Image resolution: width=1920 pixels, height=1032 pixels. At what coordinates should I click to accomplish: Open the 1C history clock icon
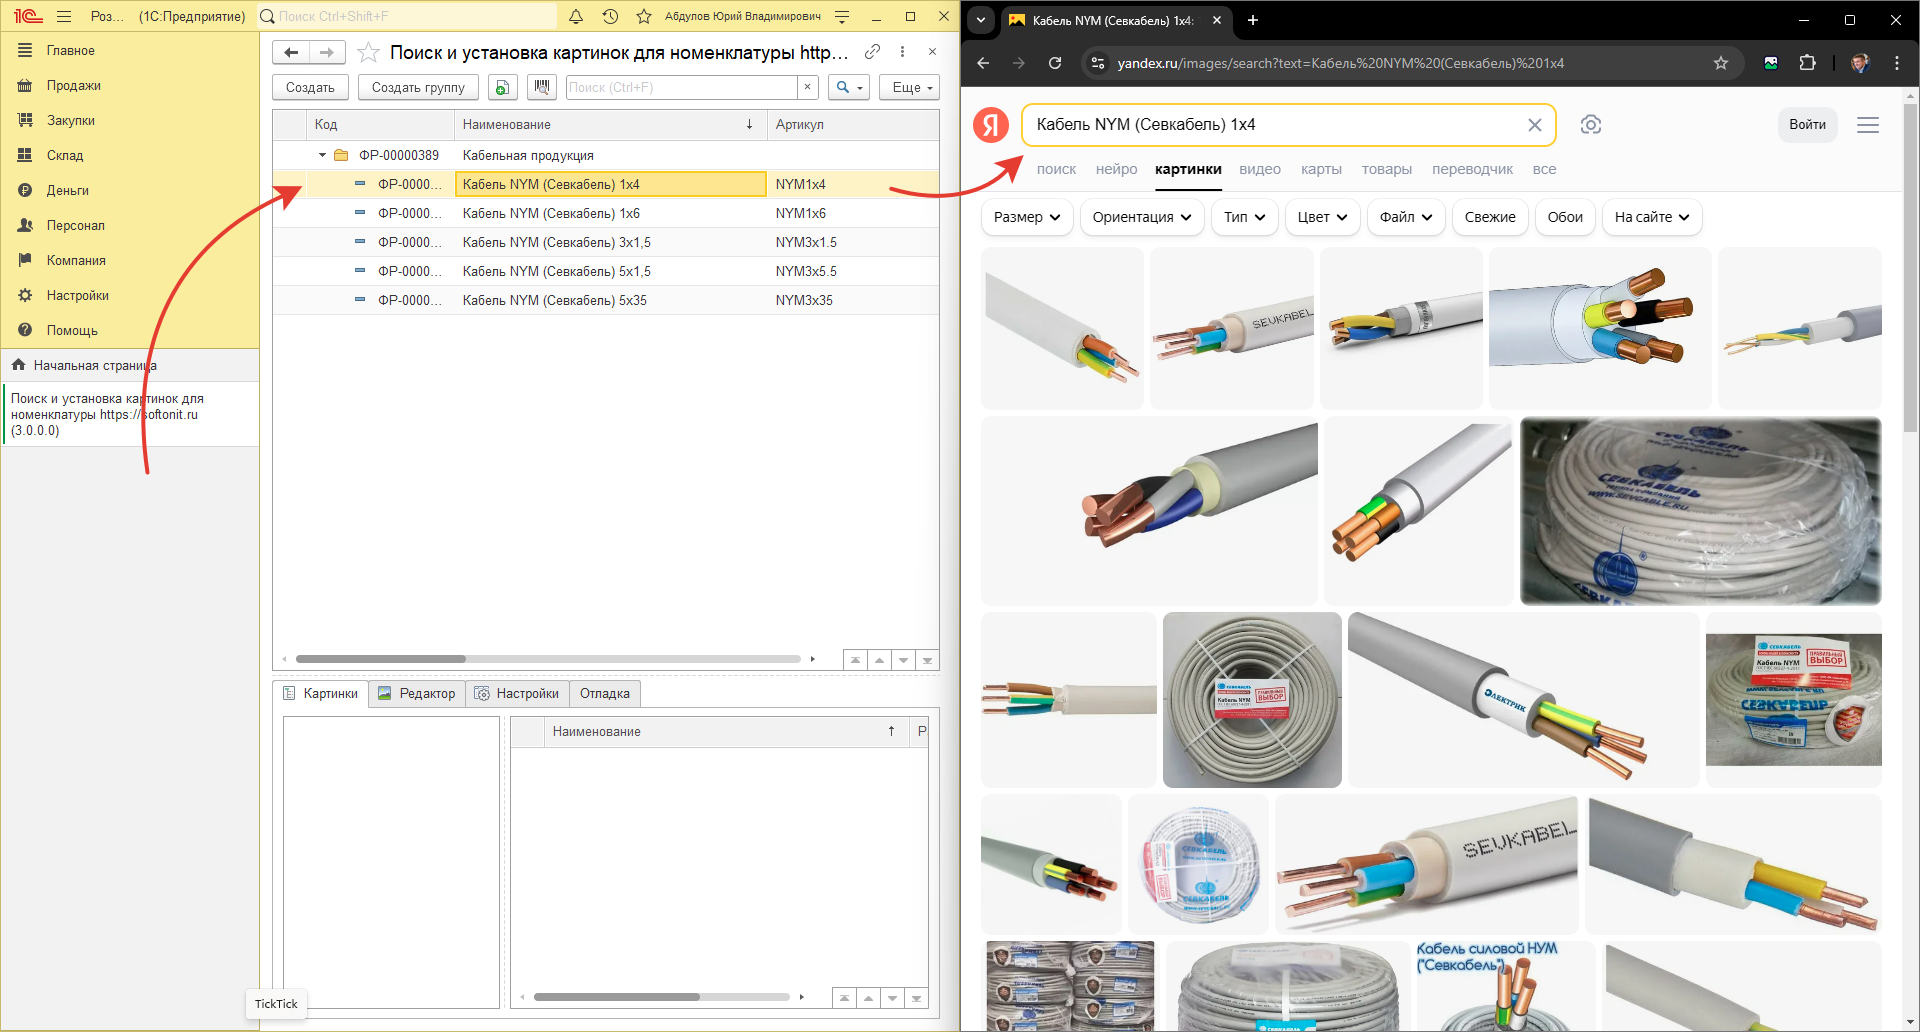pos(610,16)
